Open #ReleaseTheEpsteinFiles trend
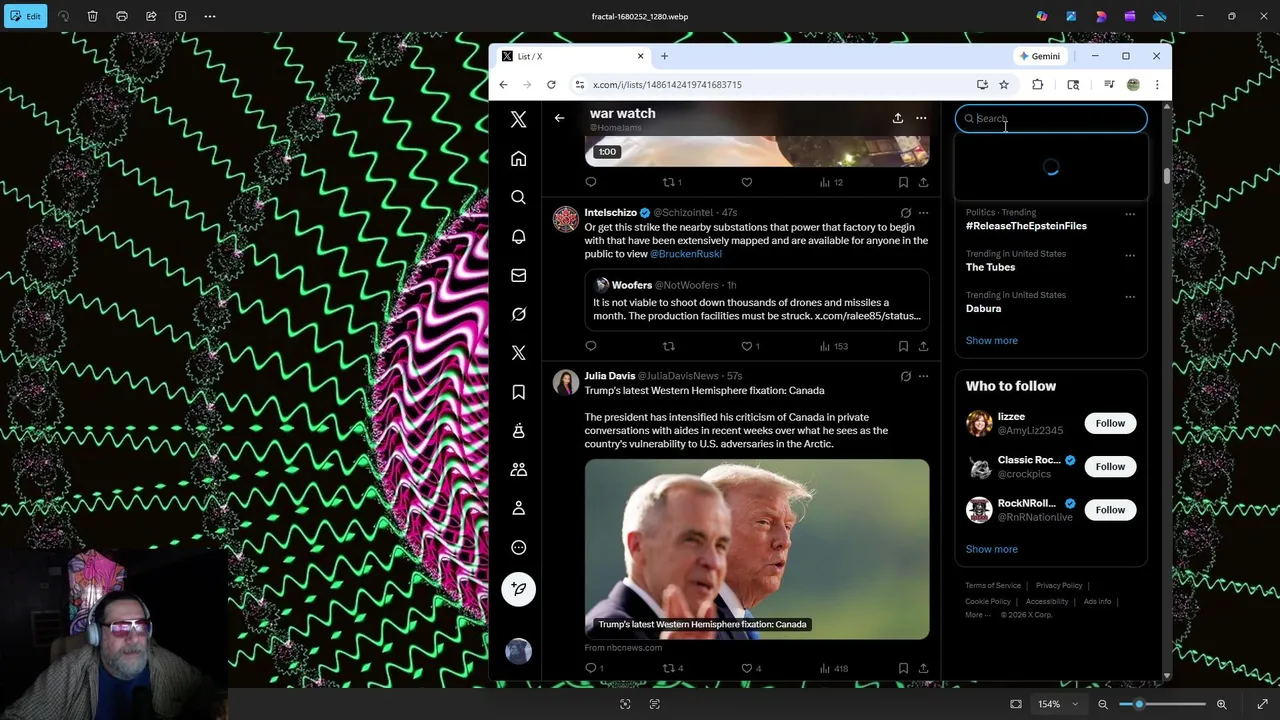The width and height of the screenshot is (1280, 720). click(x=1026, y=226)
